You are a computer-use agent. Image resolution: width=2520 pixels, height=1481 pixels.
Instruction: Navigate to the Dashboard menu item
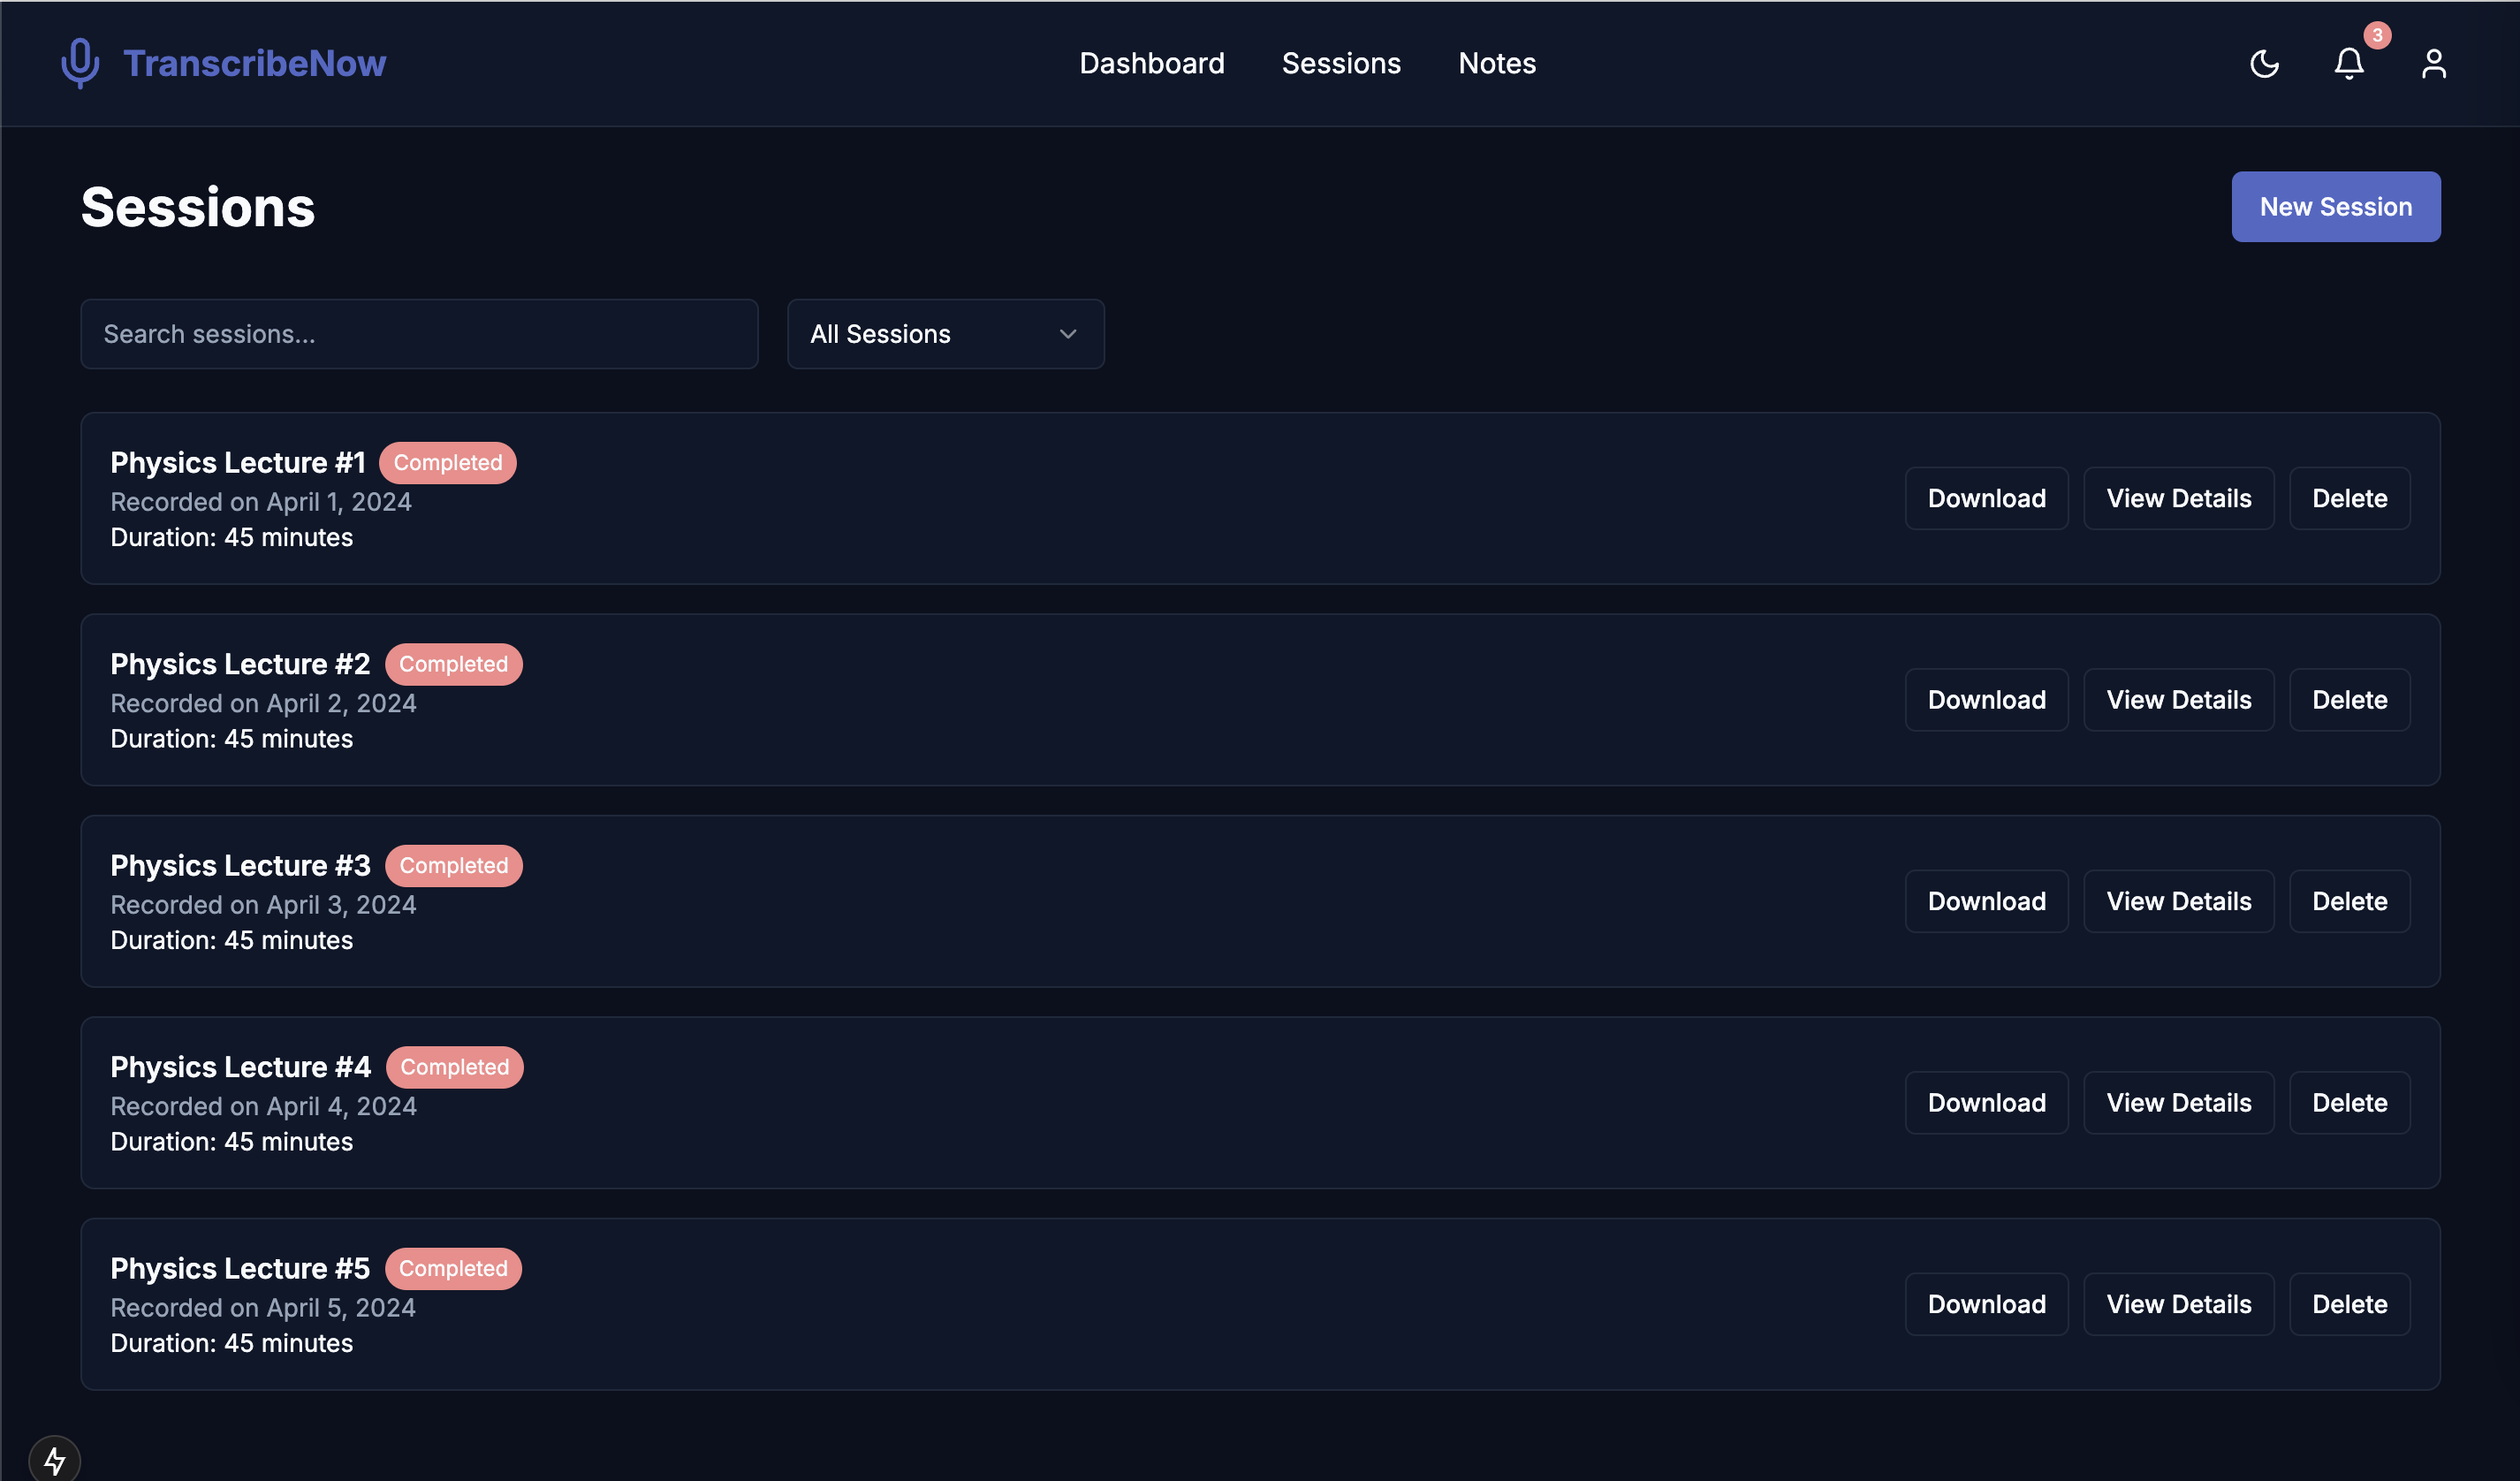1152,63
